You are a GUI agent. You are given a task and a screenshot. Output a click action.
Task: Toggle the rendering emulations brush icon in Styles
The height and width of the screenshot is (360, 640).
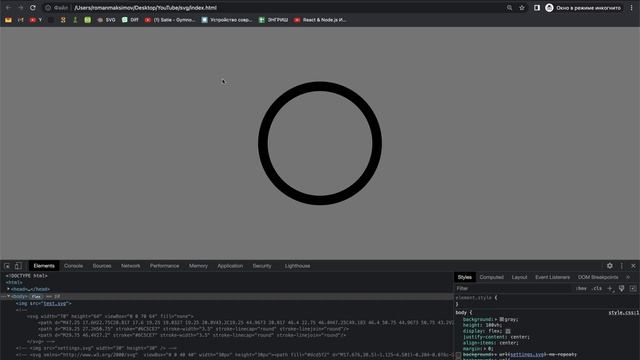pyautogui.click(x=621, y=289)
